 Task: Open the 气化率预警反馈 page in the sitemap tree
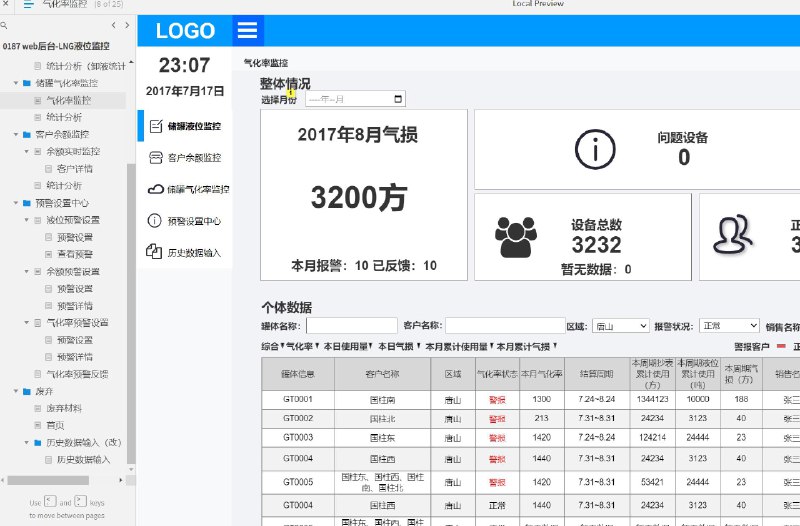(78, 374)
